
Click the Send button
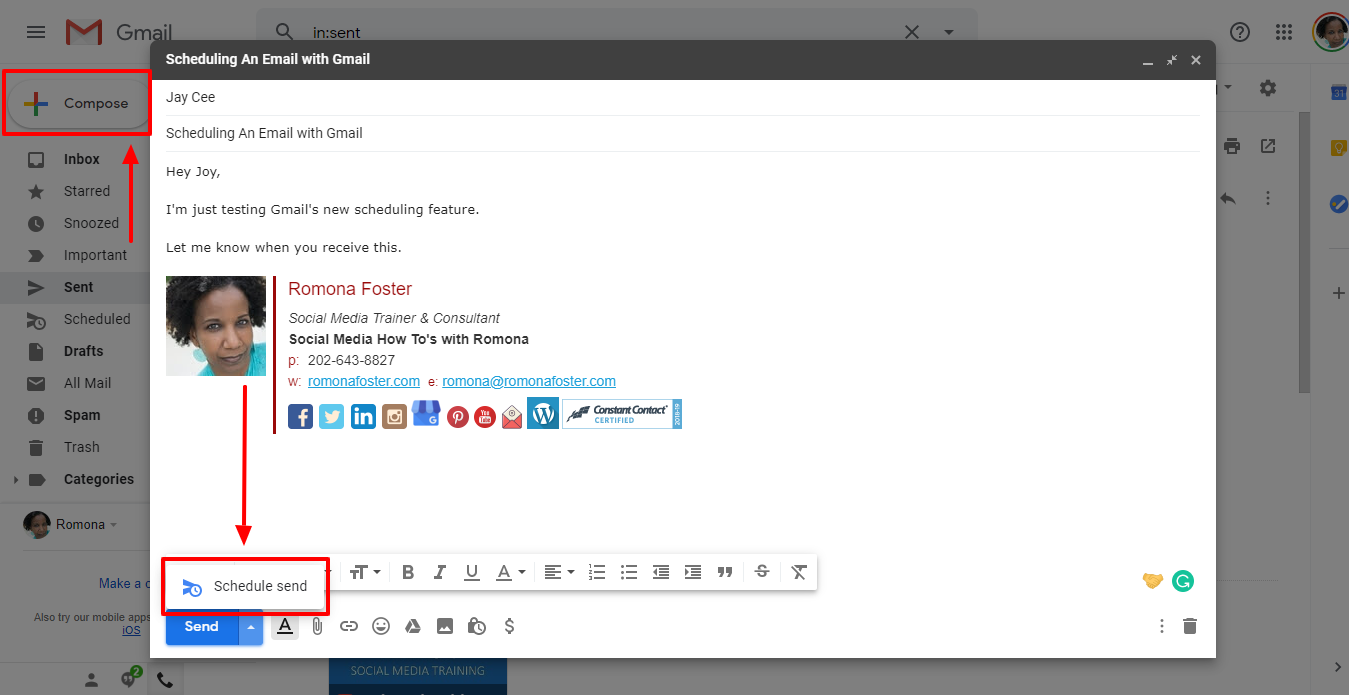202,627
